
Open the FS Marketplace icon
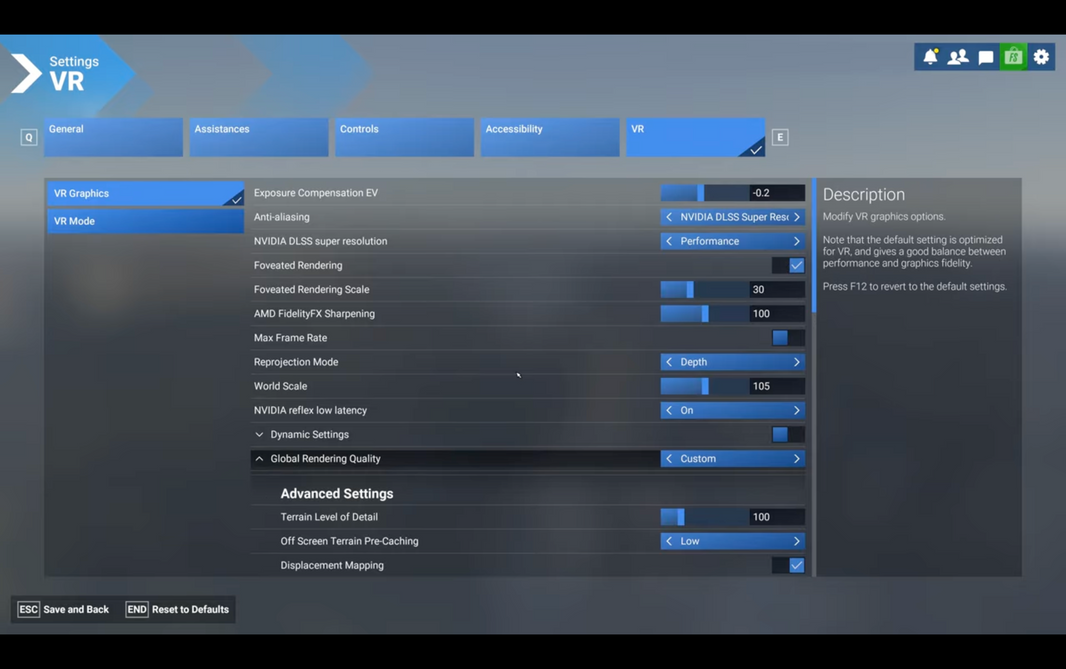click(1013, 56)
